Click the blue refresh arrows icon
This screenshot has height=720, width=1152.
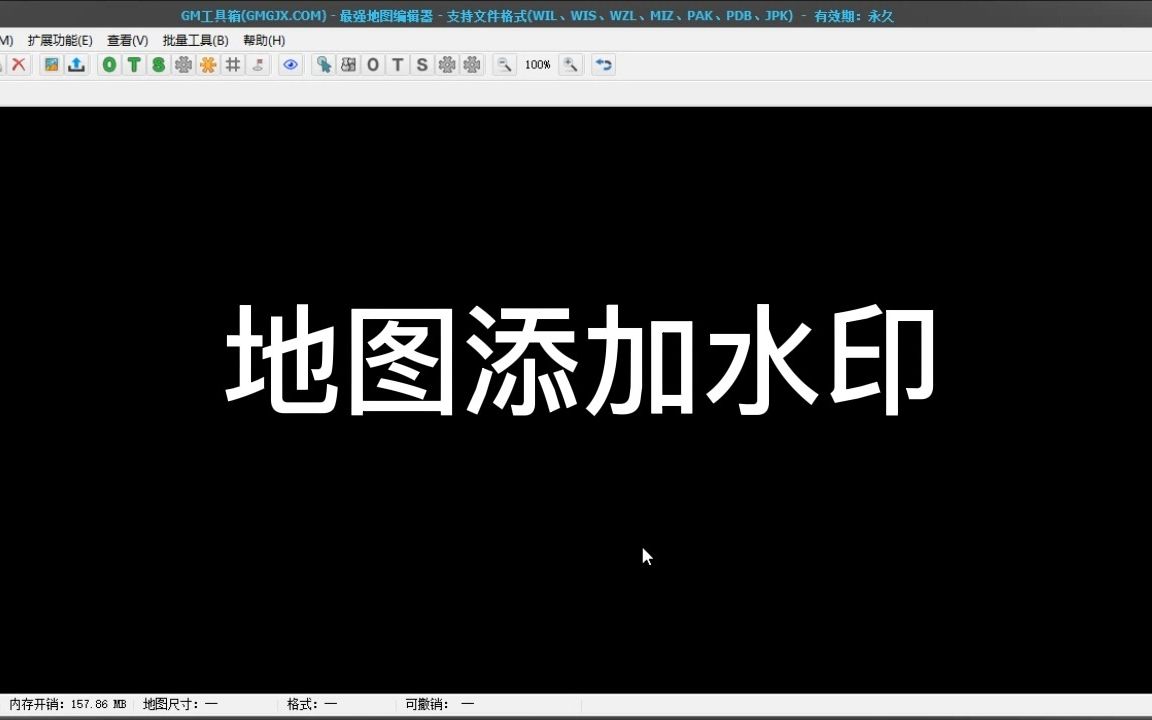click(602, 64)
